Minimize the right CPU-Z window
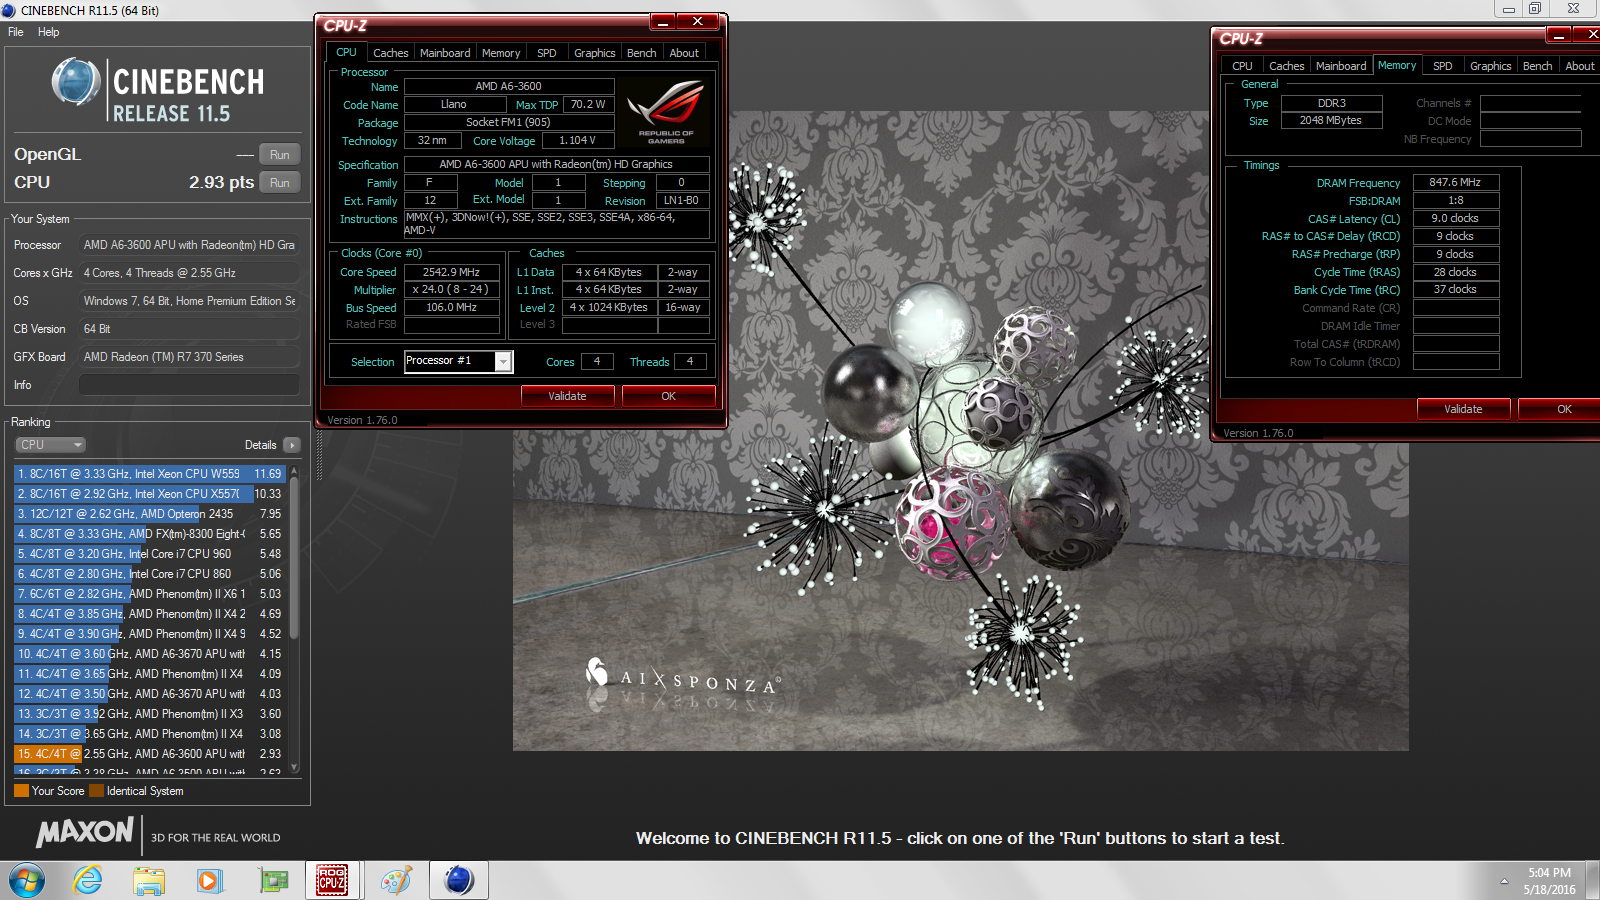This screenshot has height=900, width=1600. pyautogui.click(x=1558, y=35)
